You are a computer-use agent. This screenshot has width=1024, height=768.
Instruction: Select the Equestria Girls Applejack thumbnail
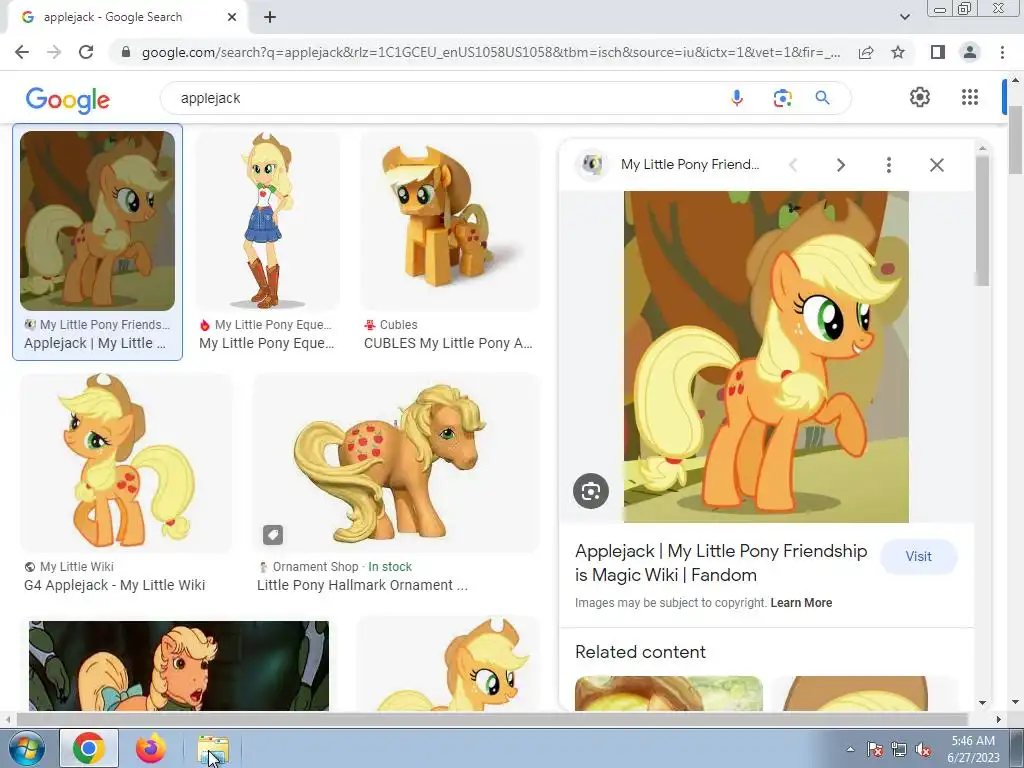[268, 220]
